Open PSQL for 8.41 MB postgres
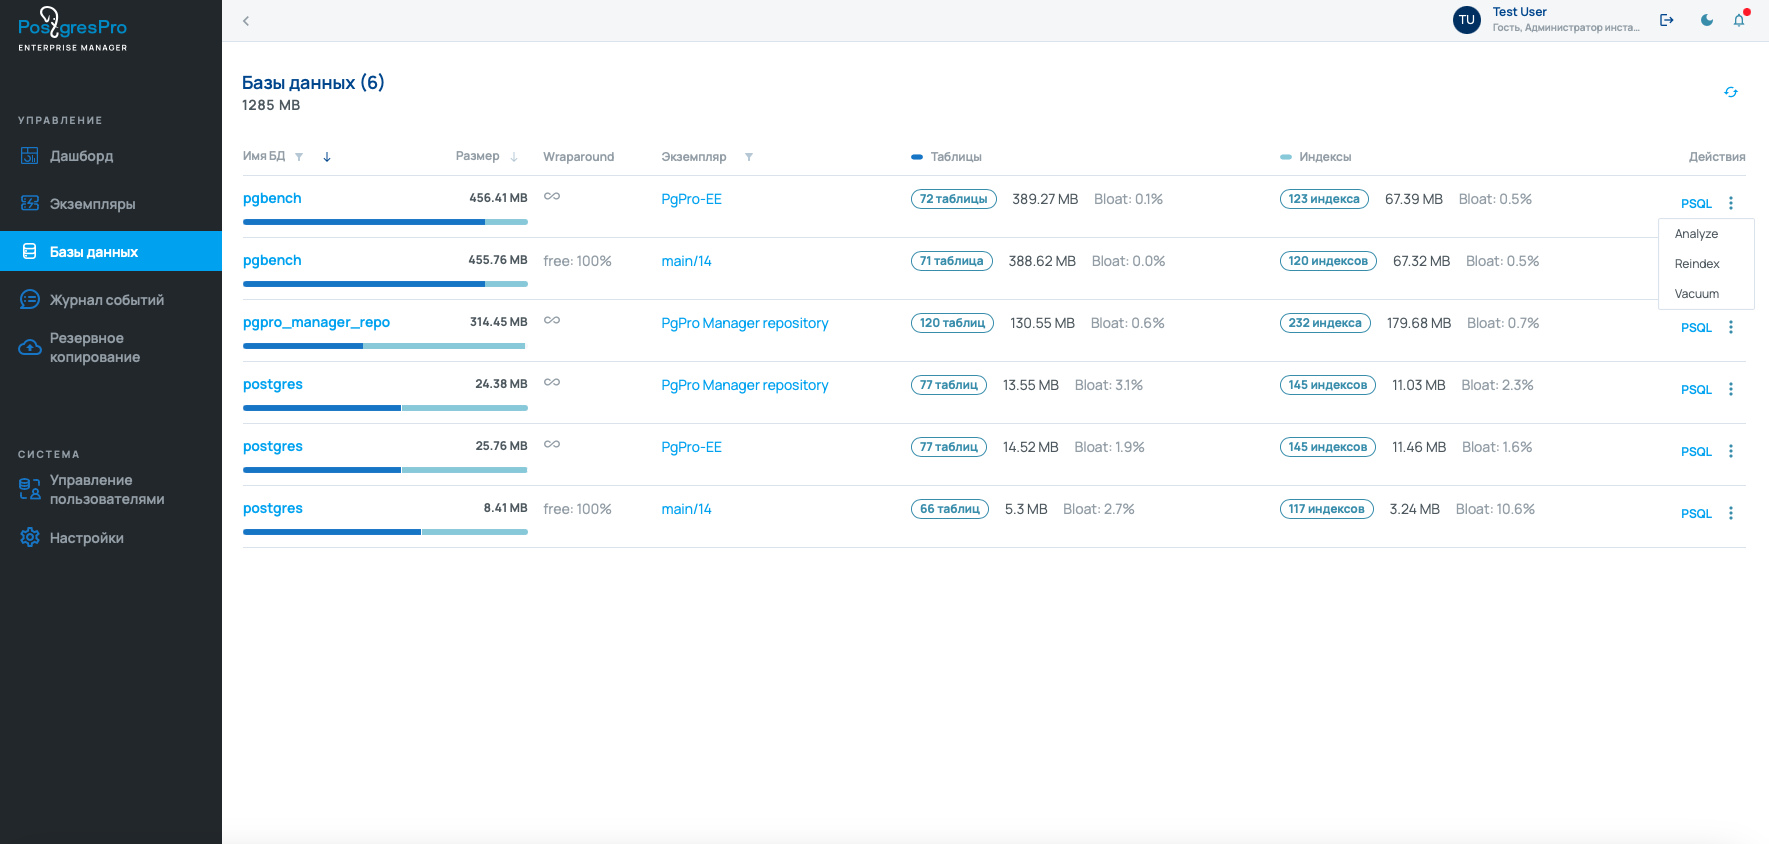1769x844 pixels. (x=1696, y=513)
